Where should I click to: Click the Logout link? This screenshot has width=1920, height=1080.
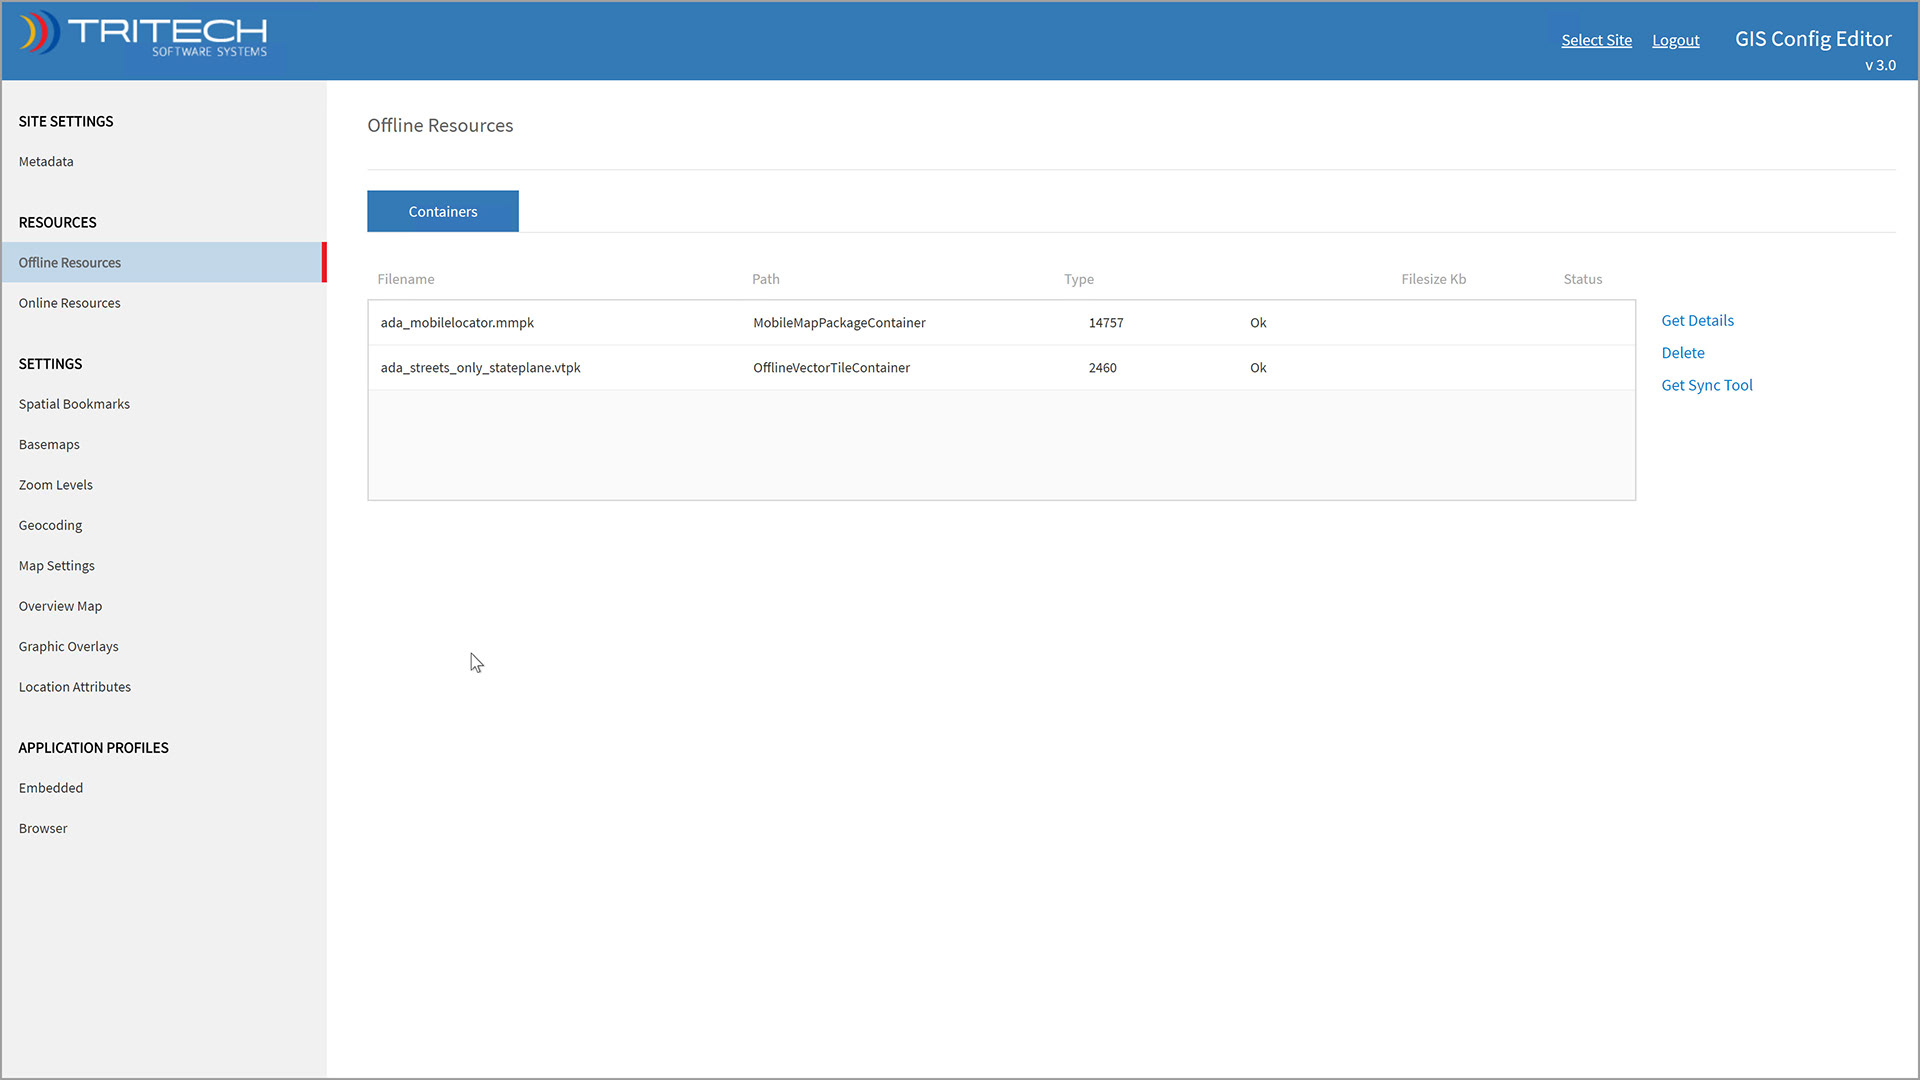point(1675,40)
